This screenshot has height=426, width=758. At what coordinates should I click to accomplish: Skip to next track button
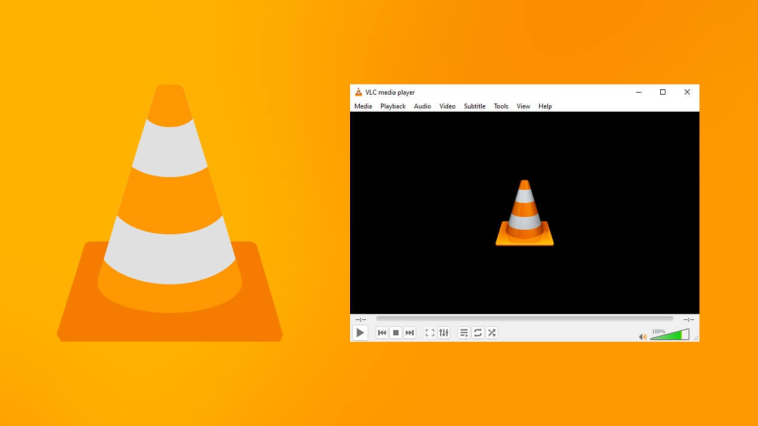click(410, 333)
